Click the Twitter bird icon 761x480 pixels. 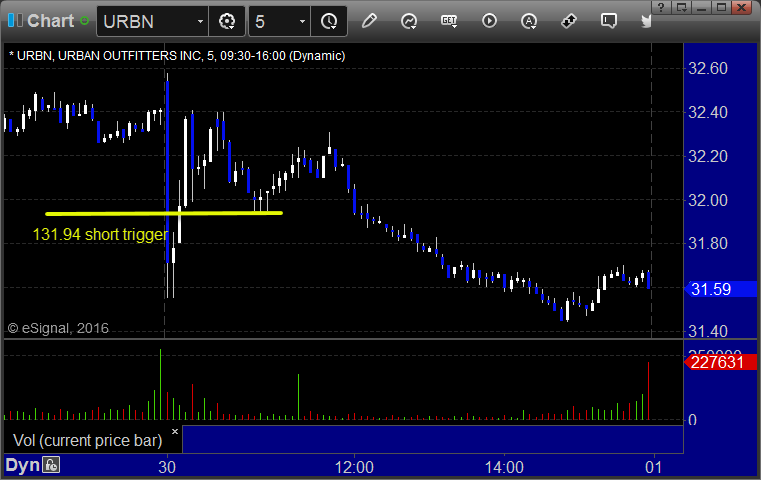[x=645, y=21]
